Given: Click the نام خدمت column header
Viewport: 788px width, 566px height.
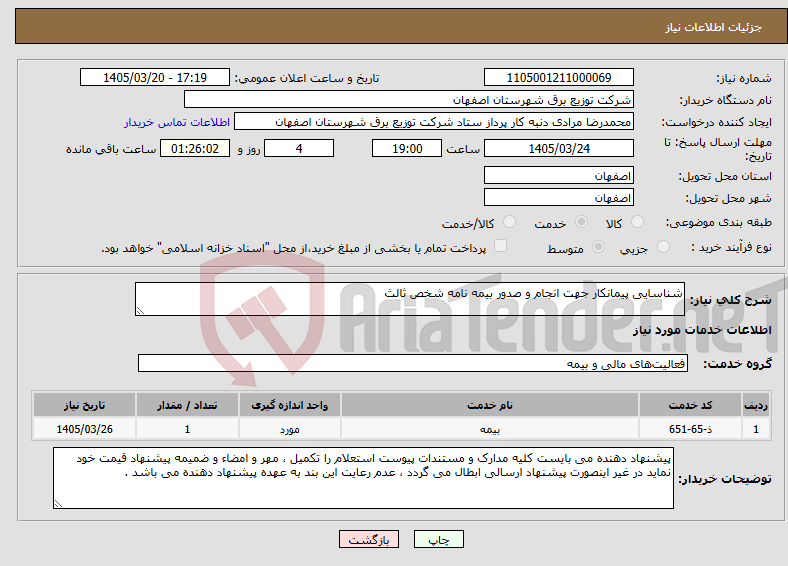Looking at the screenshot, I should pyautogui.click(x=489, y=405).
